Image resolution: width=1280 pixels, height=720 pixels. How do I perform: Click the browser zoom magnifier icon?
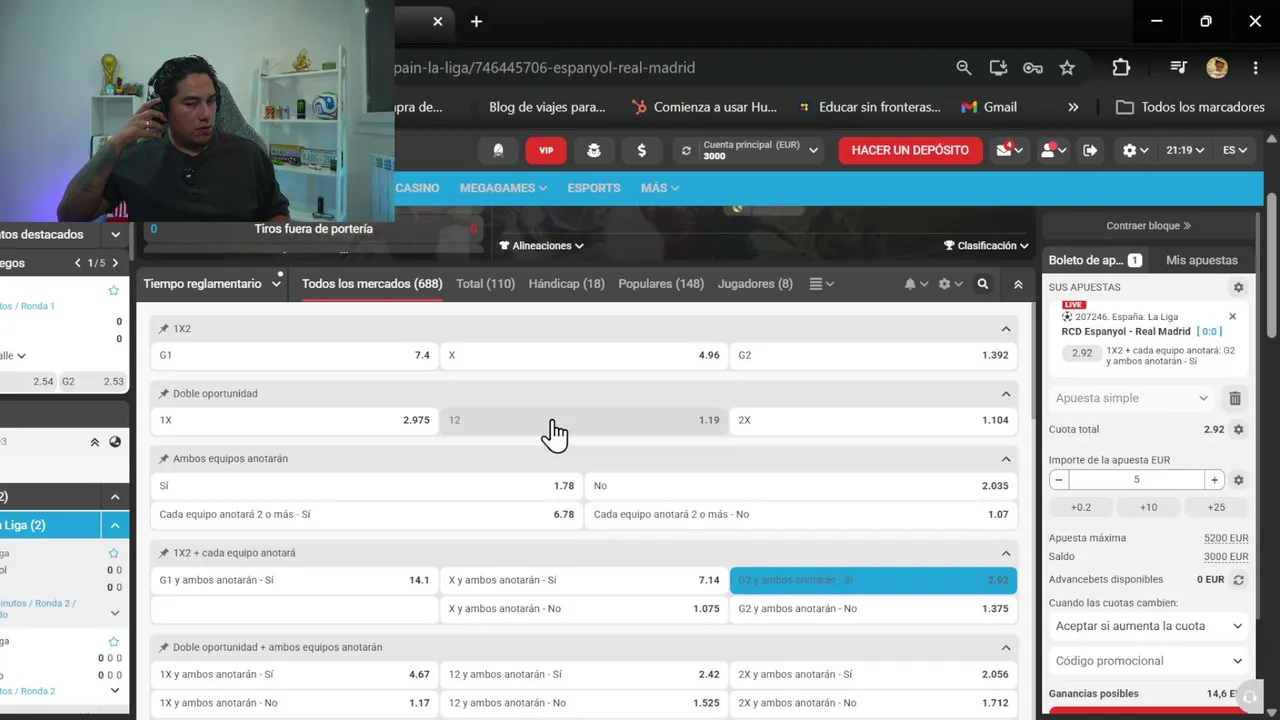coord(964,68)
